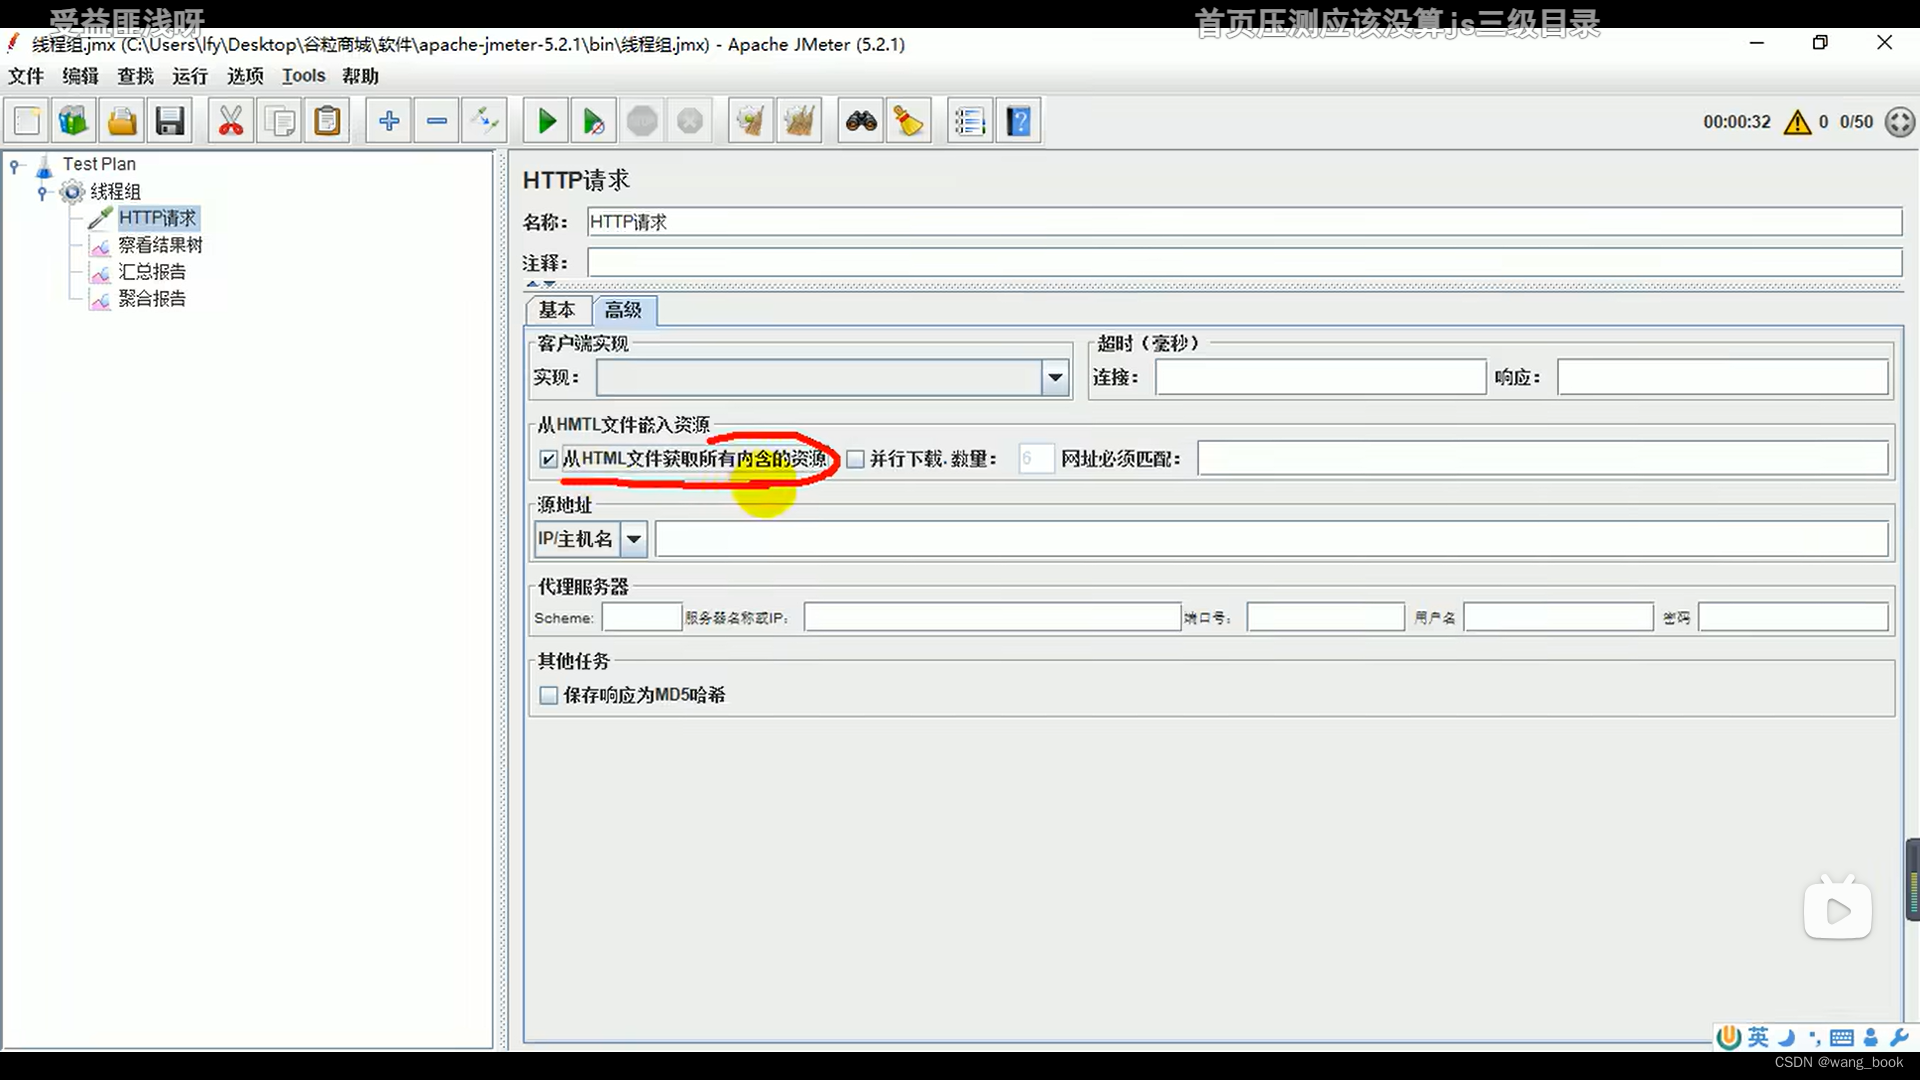1920x1080 pixels.
Task: Open the 编辑 menu
Action: [80, 76]
